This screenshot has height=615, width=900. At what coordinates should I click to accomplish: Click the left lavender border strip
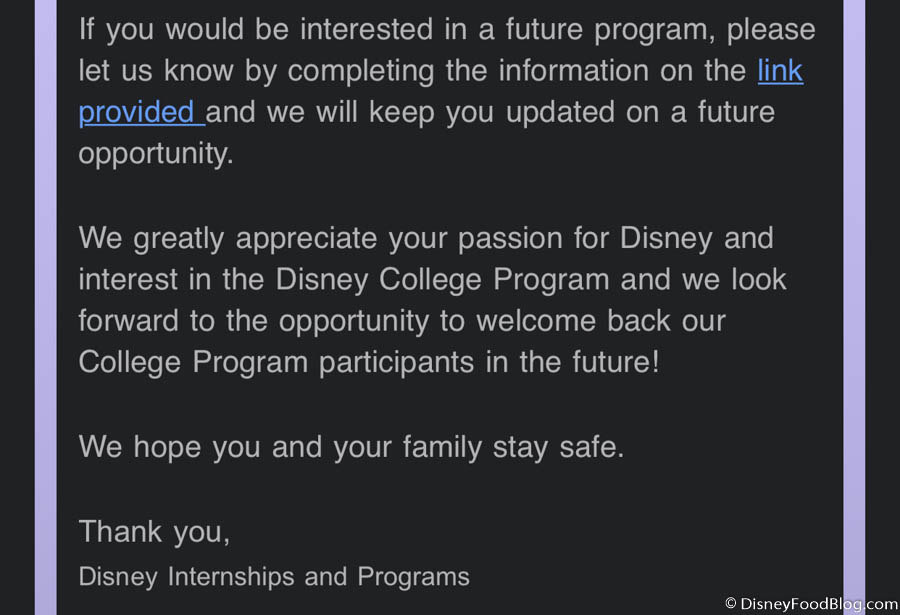pos(45,300)
